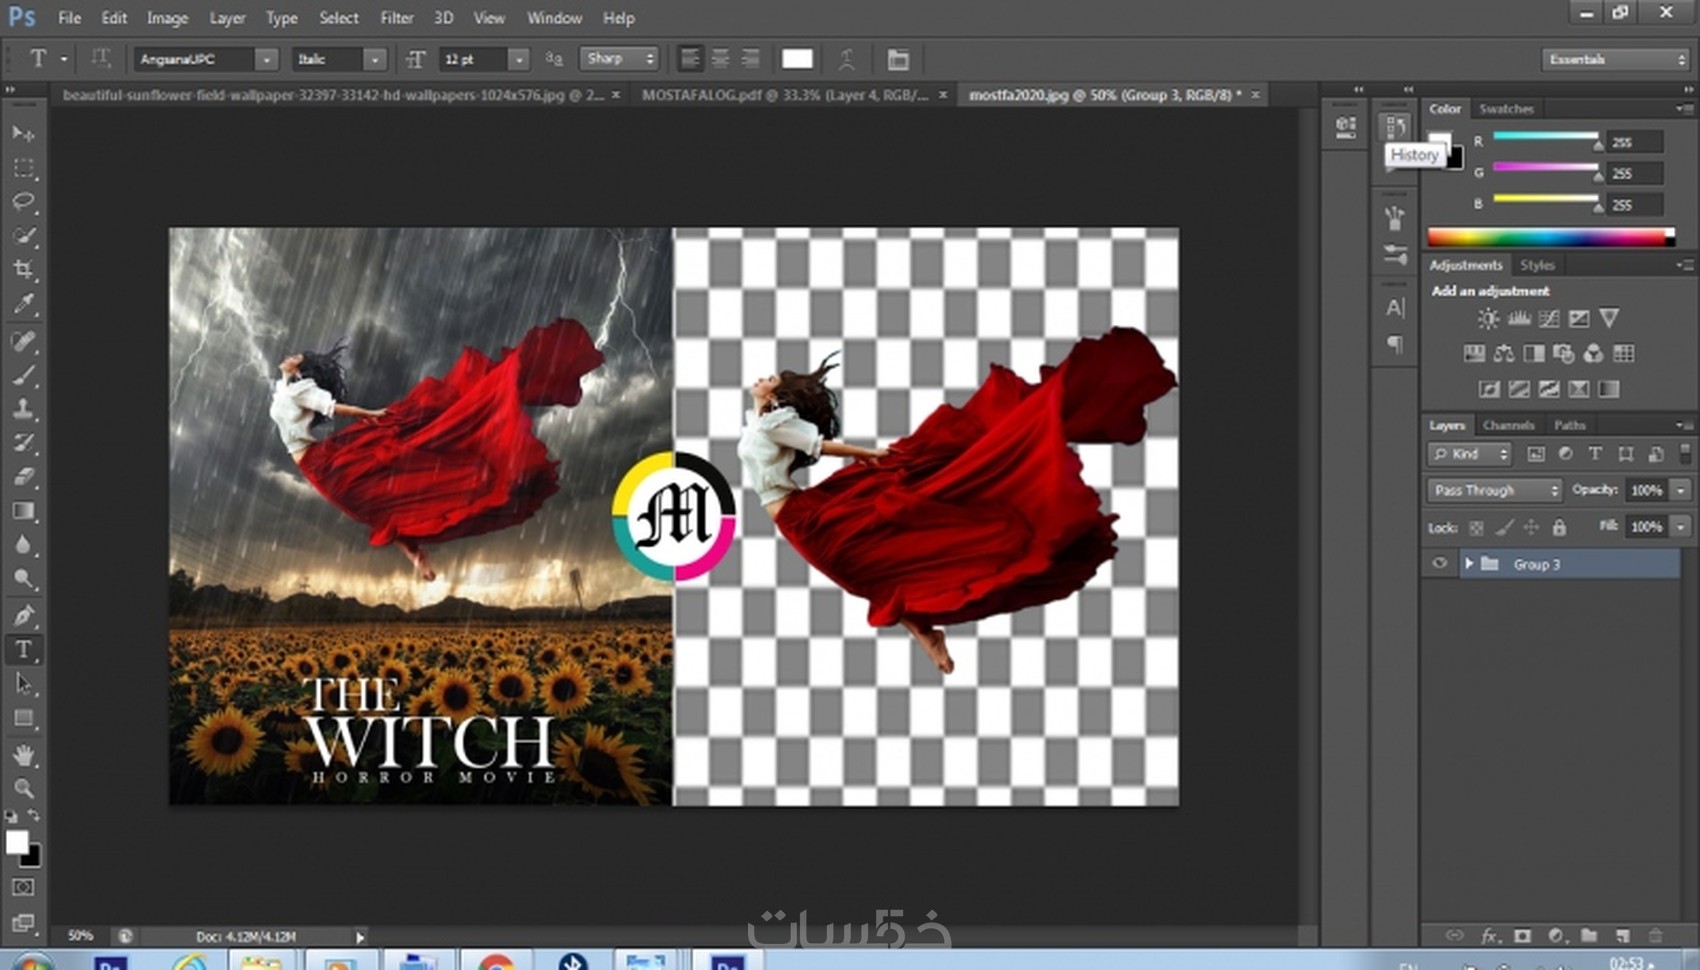Select the Eraser tool
Viewport: 1700px width, 970px height.
(24, 477)
